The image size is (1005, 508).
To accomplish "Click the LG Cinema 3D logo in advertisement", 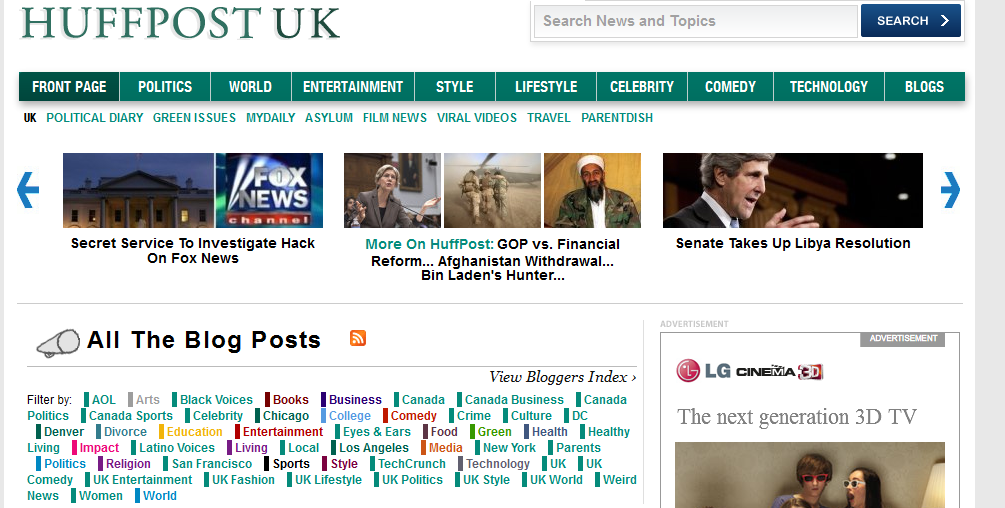I will pyautogui.click(x=749, y=371).
